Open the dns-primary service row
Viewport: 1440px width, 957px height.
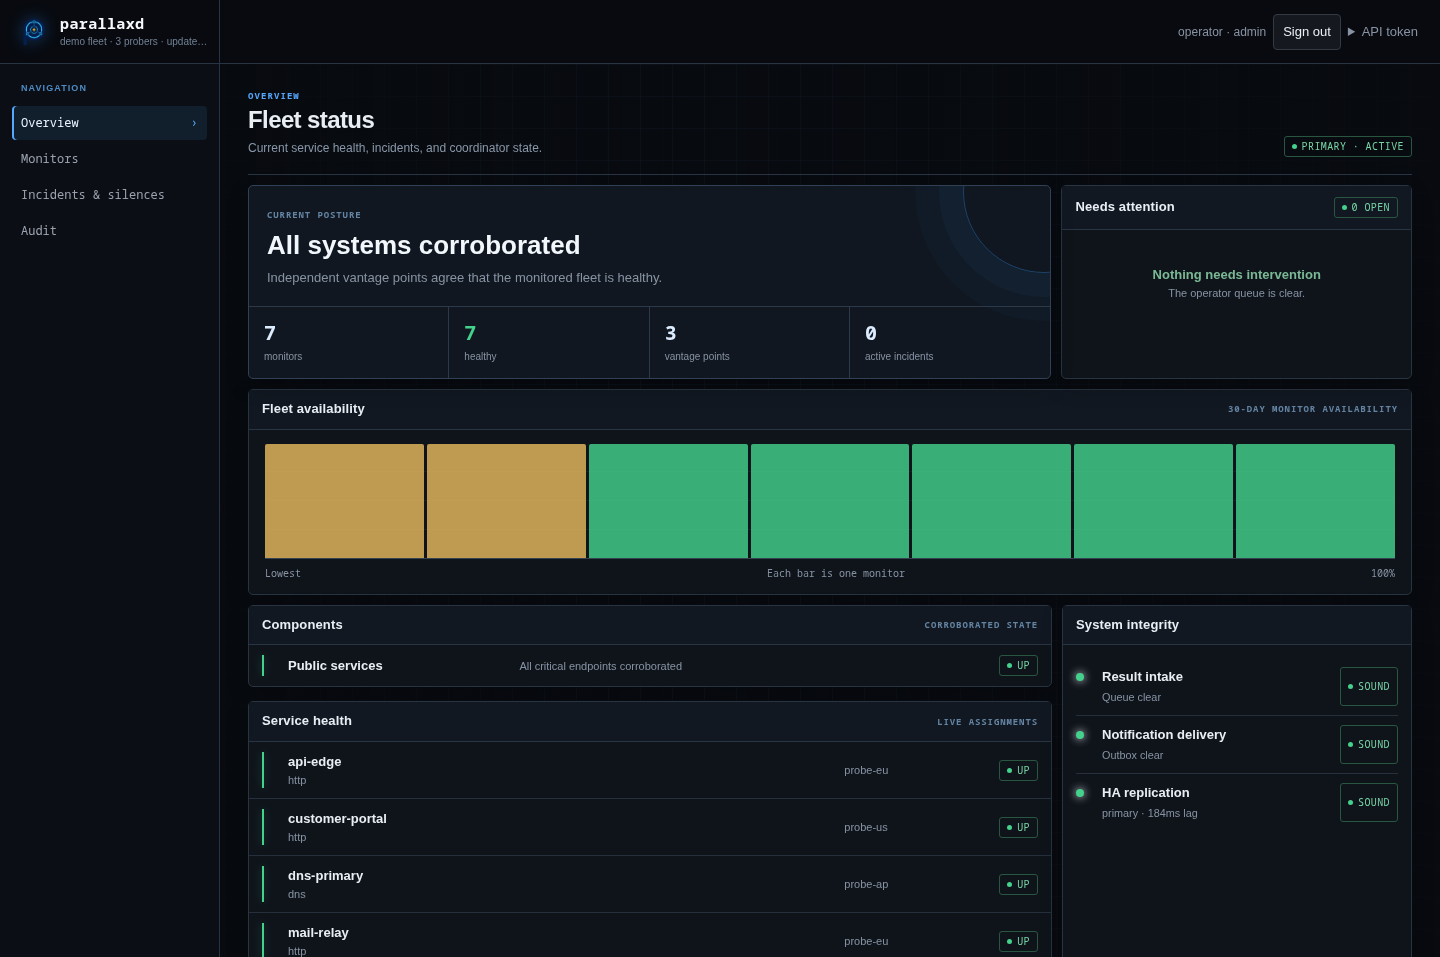[x=650, y=884]
